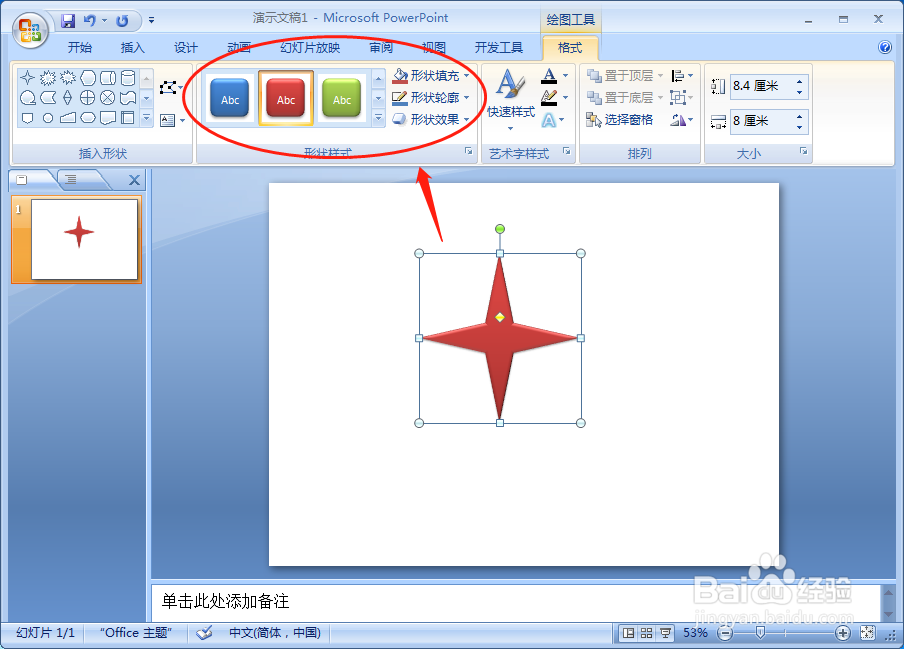This screenshot has height=649, width=904.
Task: Open the Text Box dropdown
Action: 172,120
